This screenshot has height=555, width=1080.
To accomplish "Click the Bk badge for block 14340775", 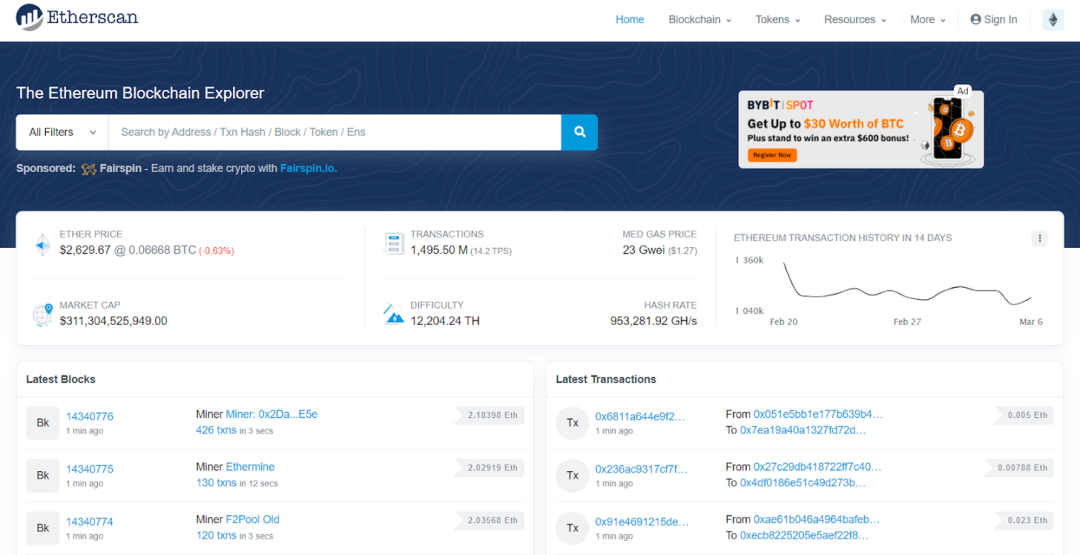I will pos(43,475).
